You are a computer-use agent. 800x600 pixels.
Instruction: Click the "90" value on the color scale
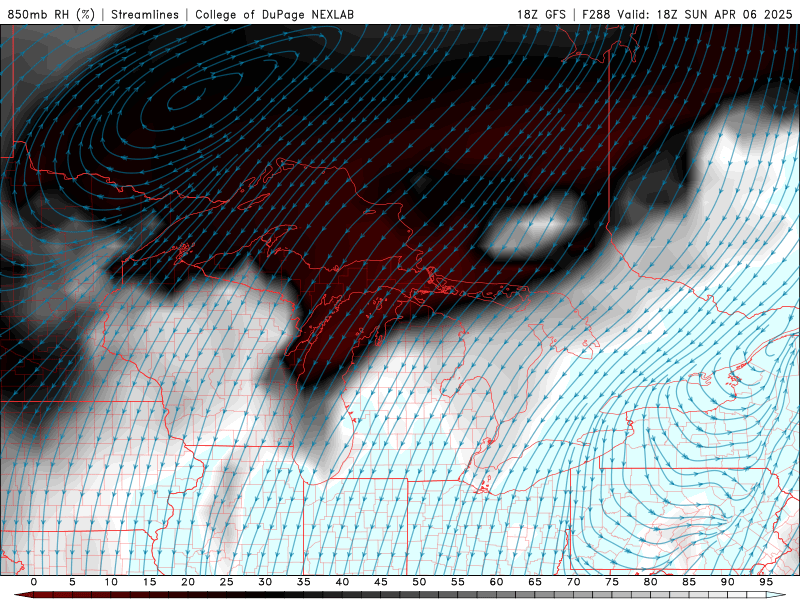pyautogui.click(x=728, y=582)
